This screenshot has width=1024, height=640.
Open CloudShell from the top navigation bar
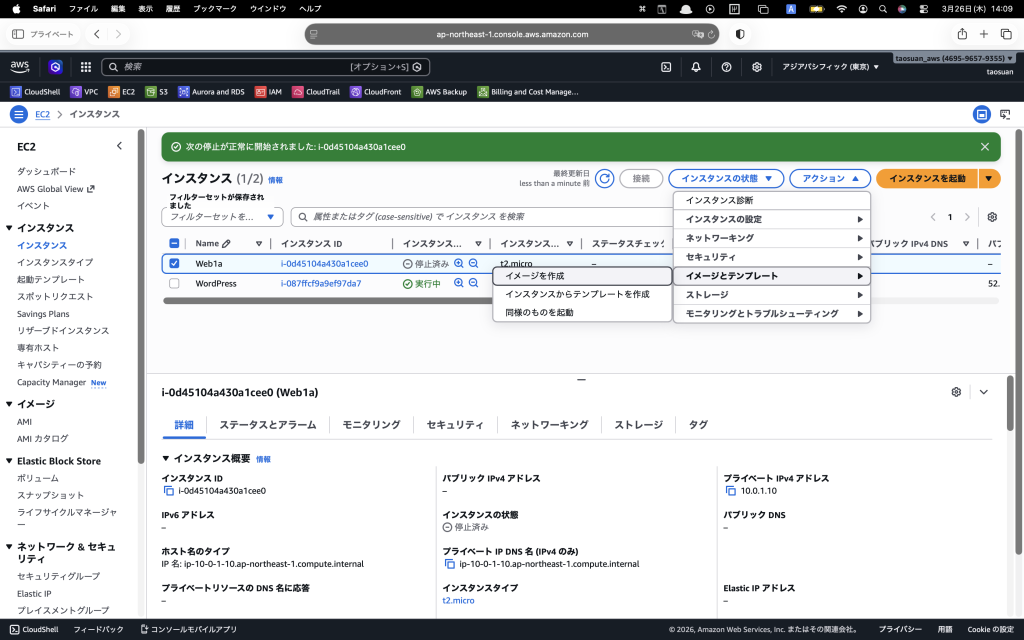coord(665,67)
